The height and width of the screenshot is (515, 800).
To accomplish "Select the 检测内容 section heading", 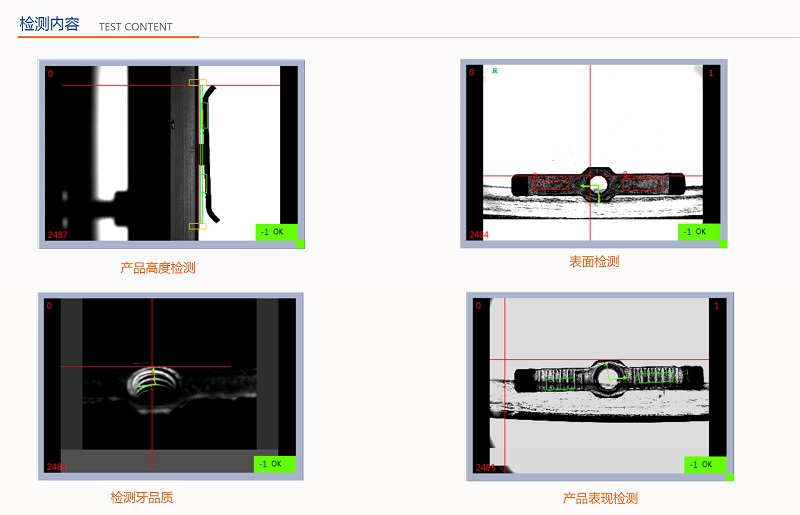I will [49, 24].
